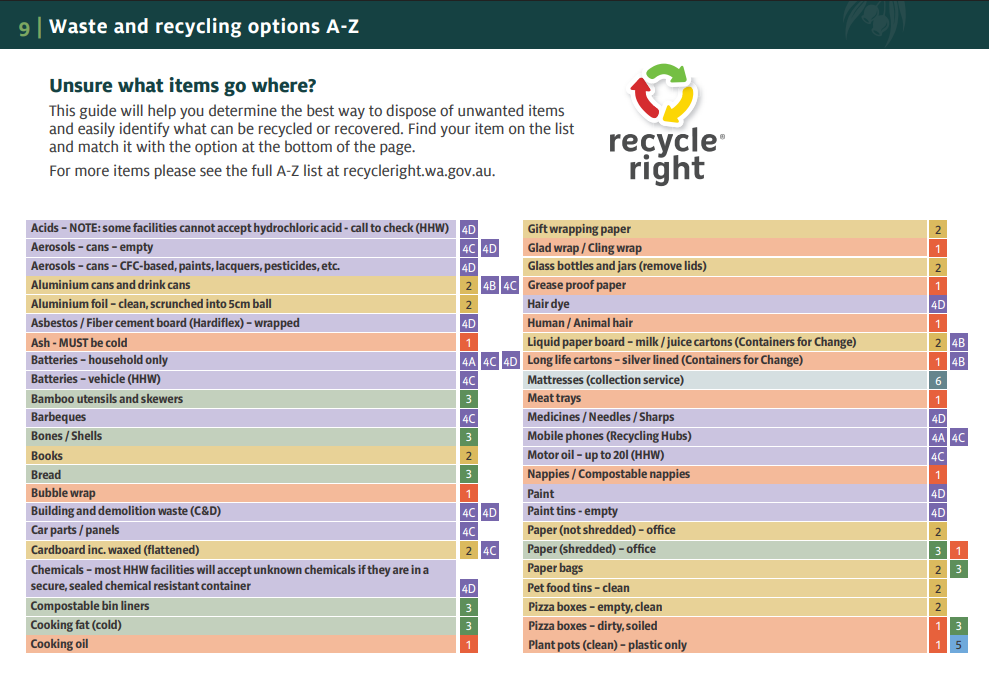This screenshot has height=699, width=989.
Task: Select the 'Aerosols – cans – empty' row
Action: [x=241, y=247]
